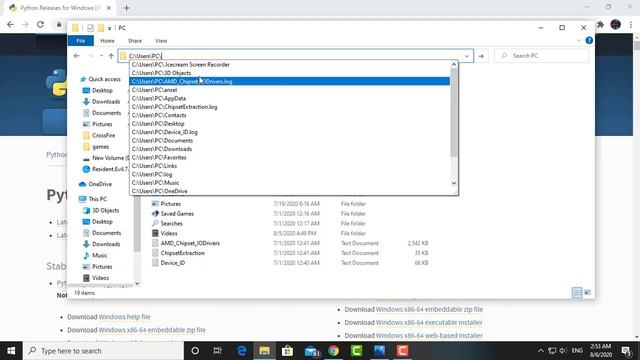640x360 pixels.
Task: Click the Up one level arrow
Action: [x=111, y=56]
